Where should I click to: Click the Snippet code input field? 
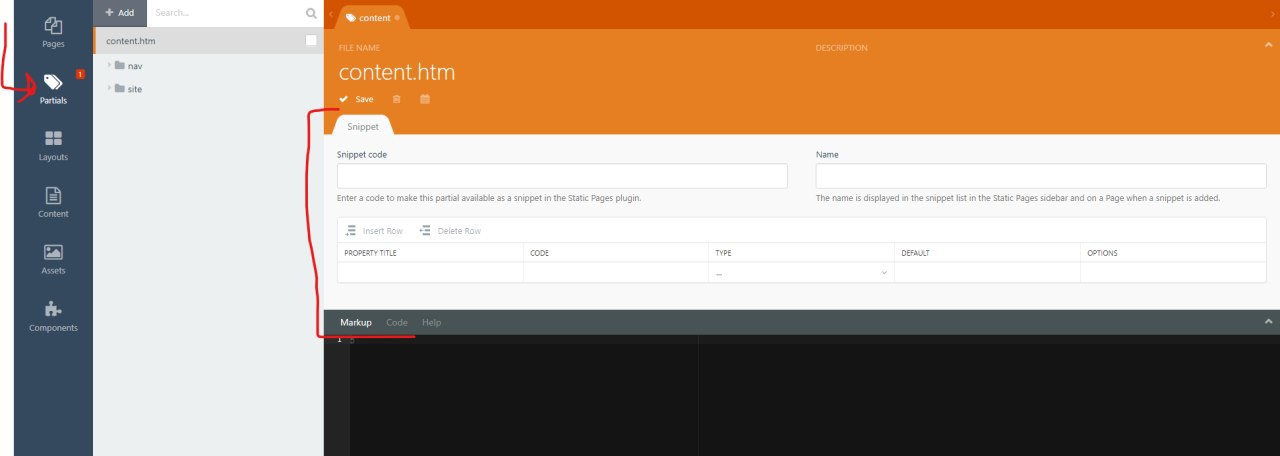[x=562, y=176]
